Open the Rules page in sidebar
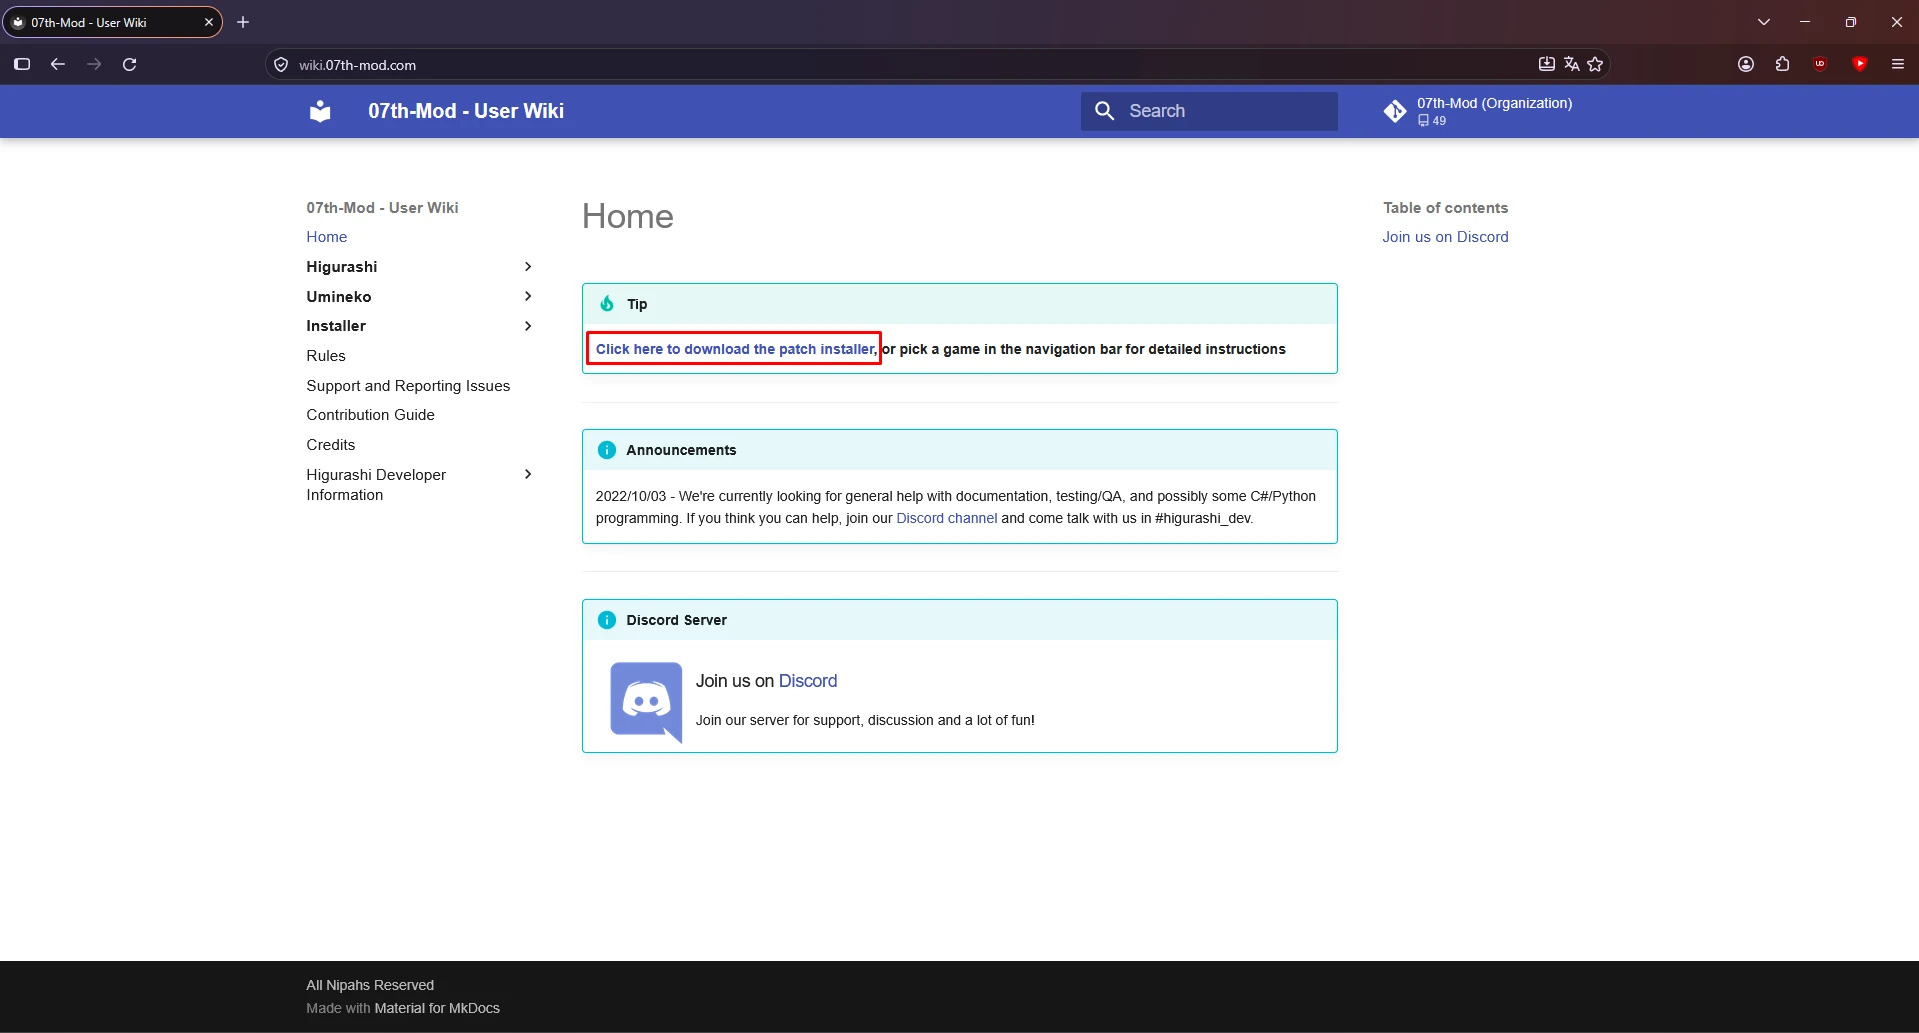 pyautogui.click(x=326, y=356)
